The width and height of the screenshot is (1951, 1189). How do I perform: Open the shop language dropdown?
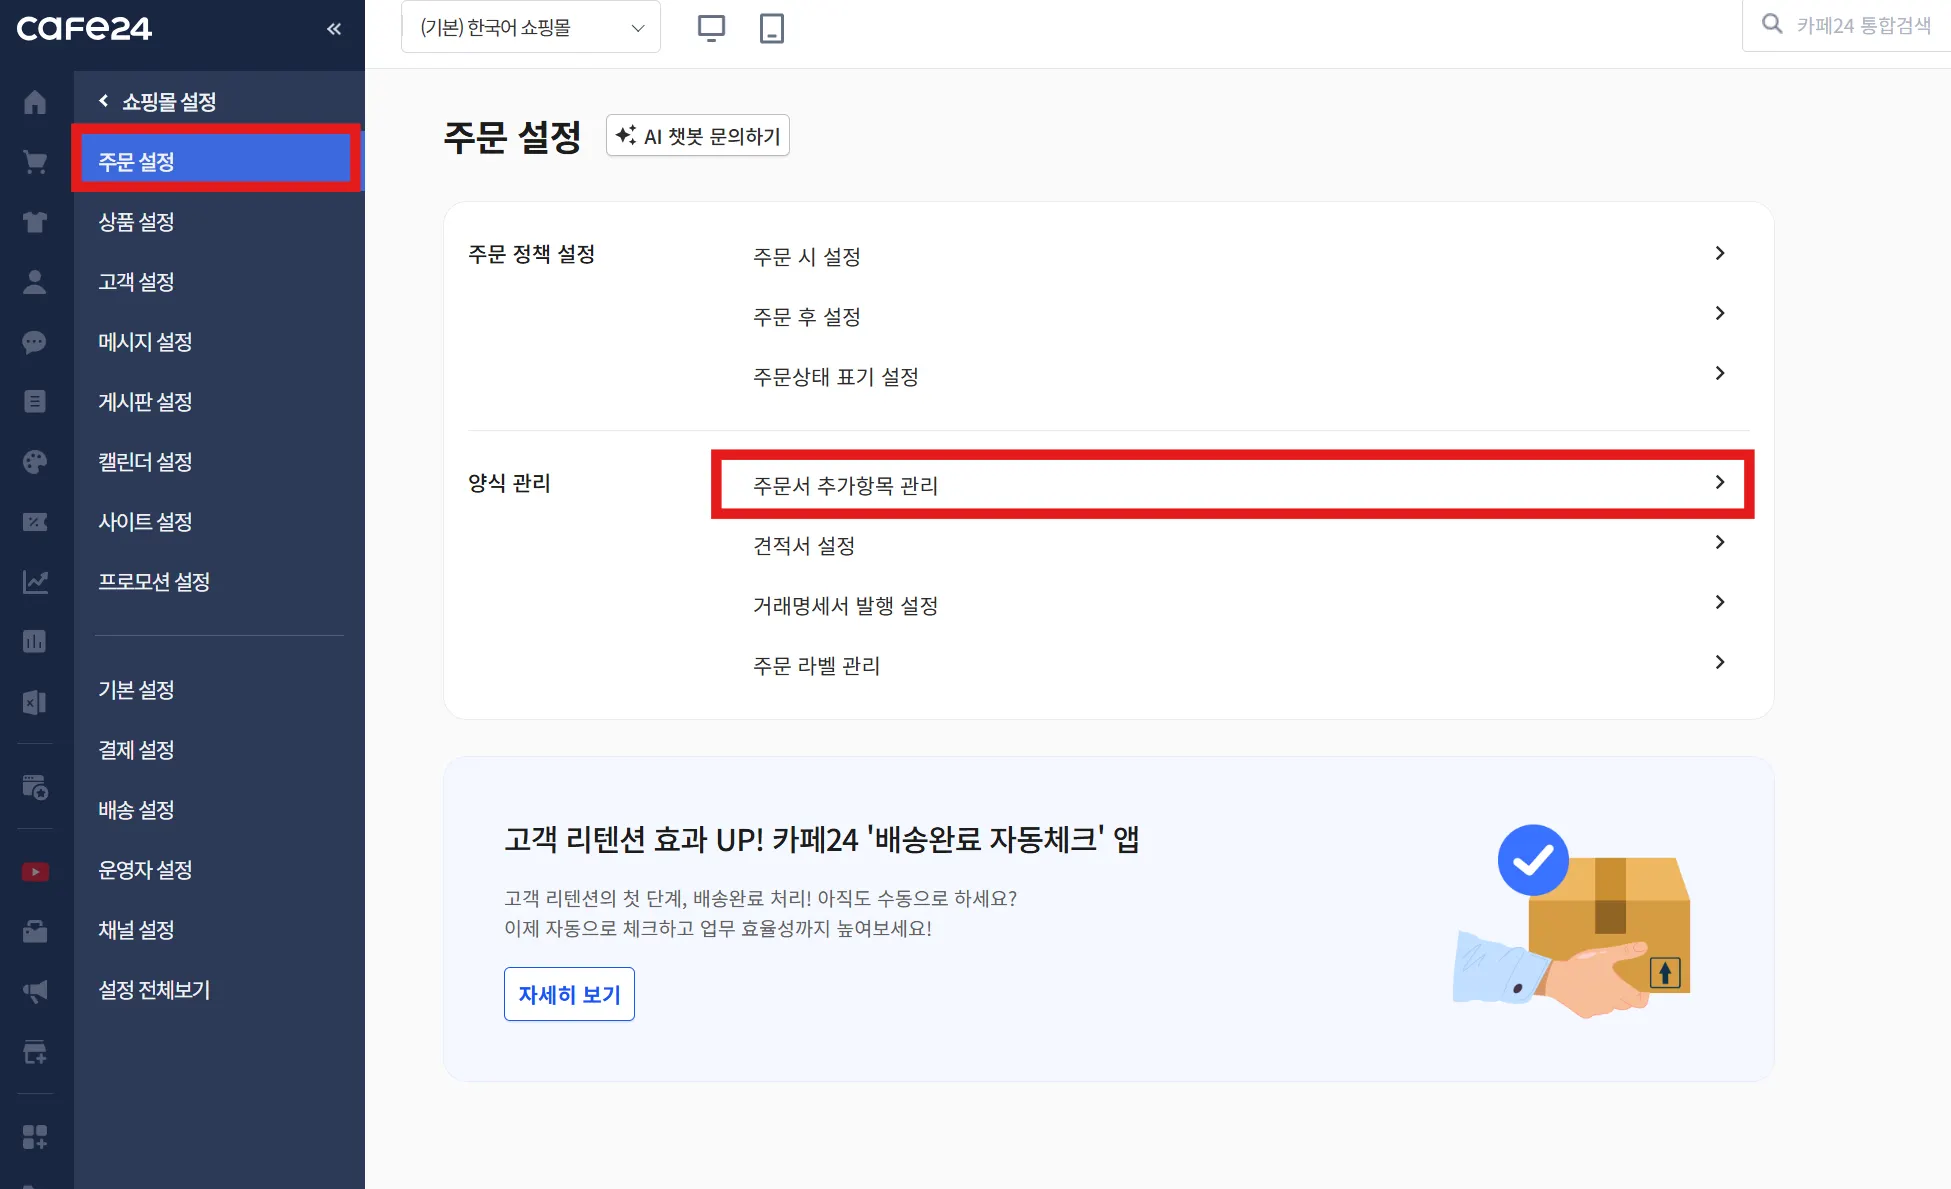point(530,28)
